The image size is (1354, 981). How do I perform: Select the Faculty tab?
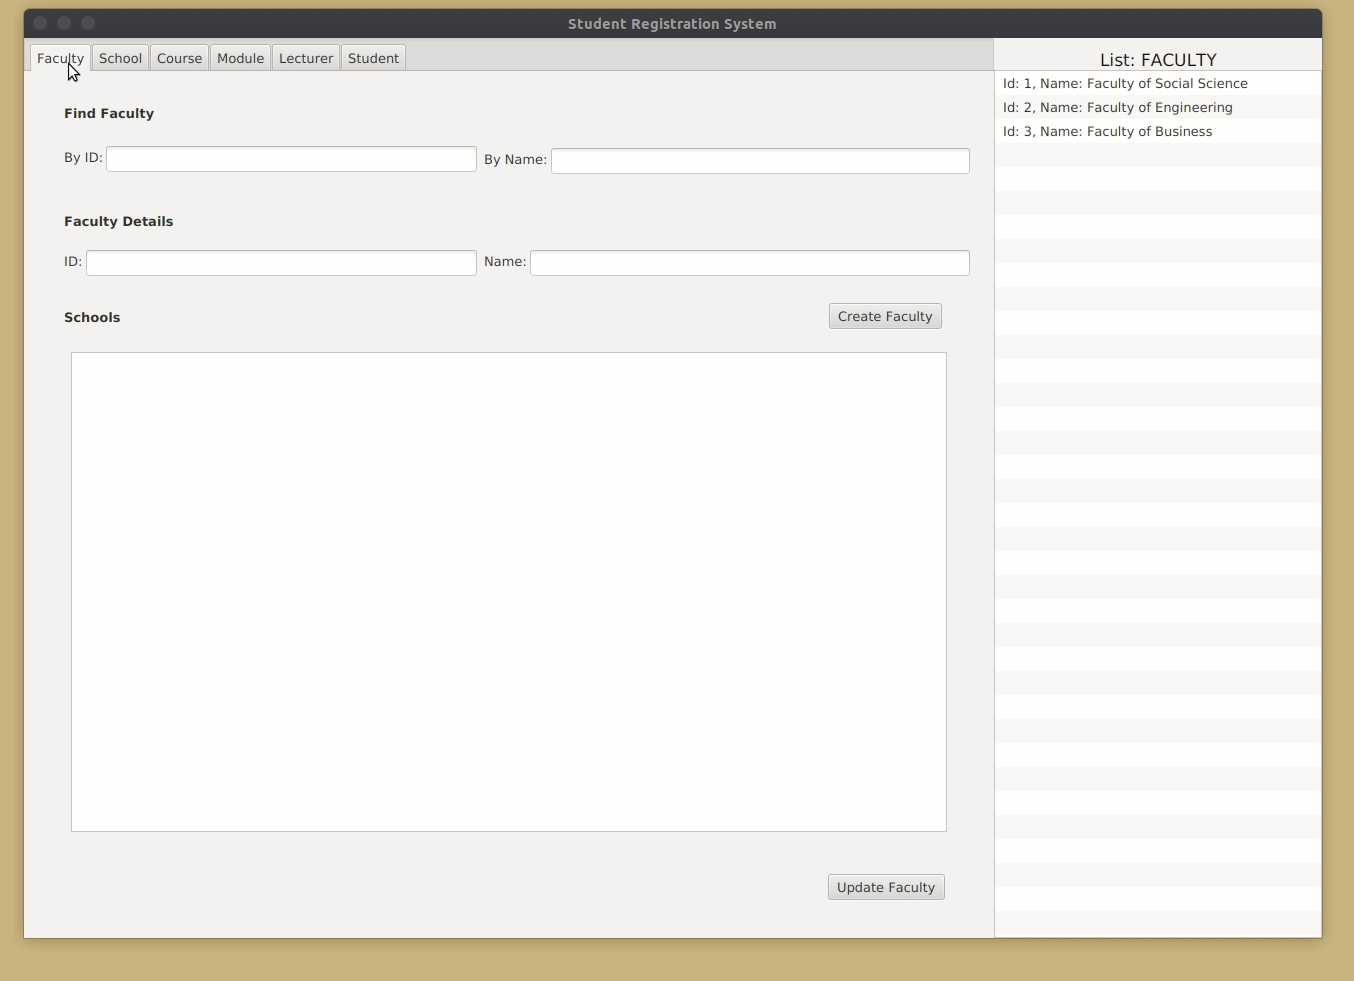[x=60, y=57]
